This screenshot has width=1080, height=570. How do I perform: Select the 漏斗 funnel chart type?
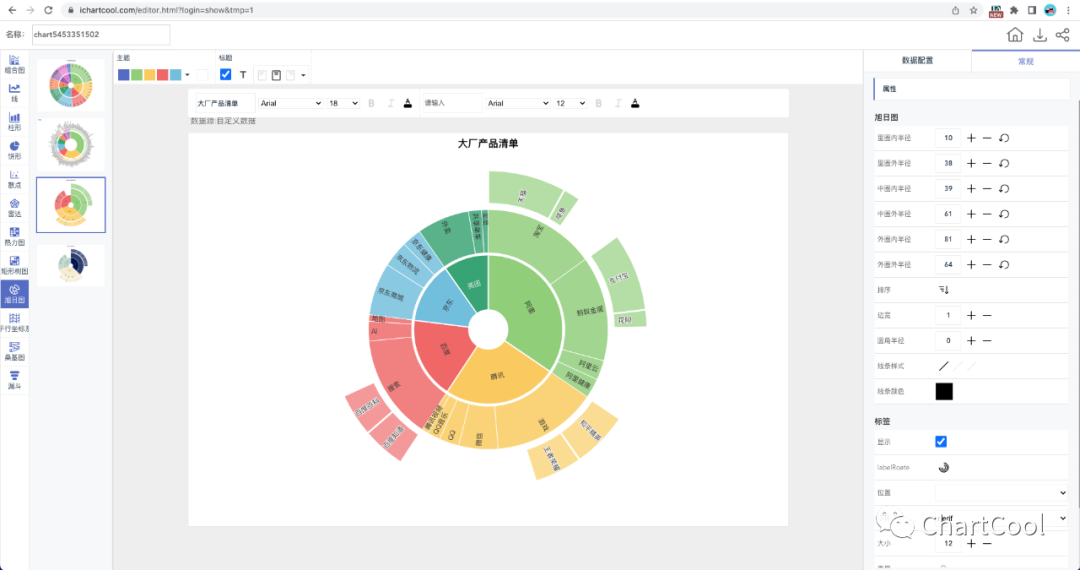14,379
